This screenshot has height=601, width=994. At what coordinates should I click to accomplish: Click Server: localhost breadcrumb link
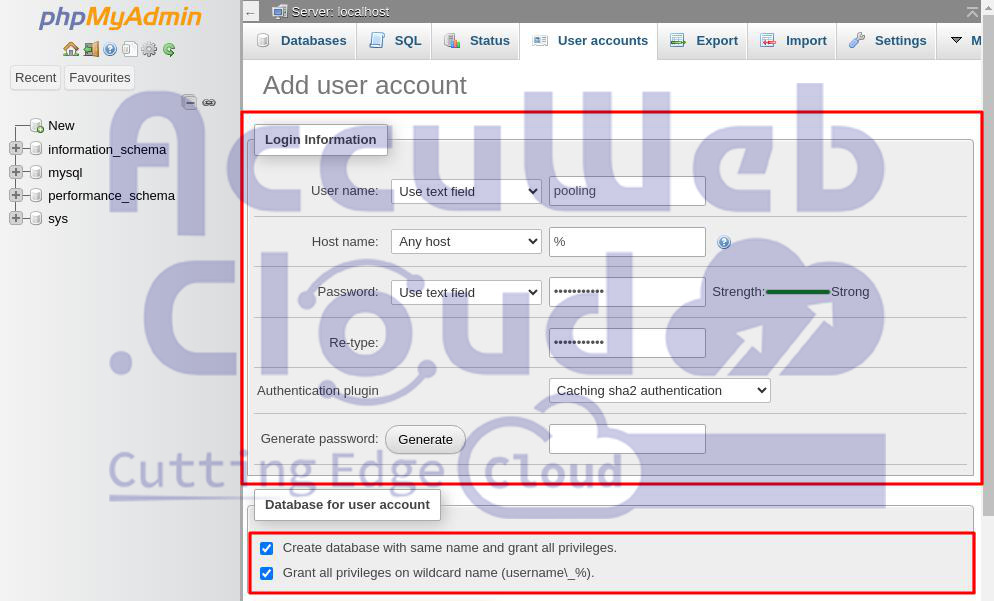tap(340, 11)
